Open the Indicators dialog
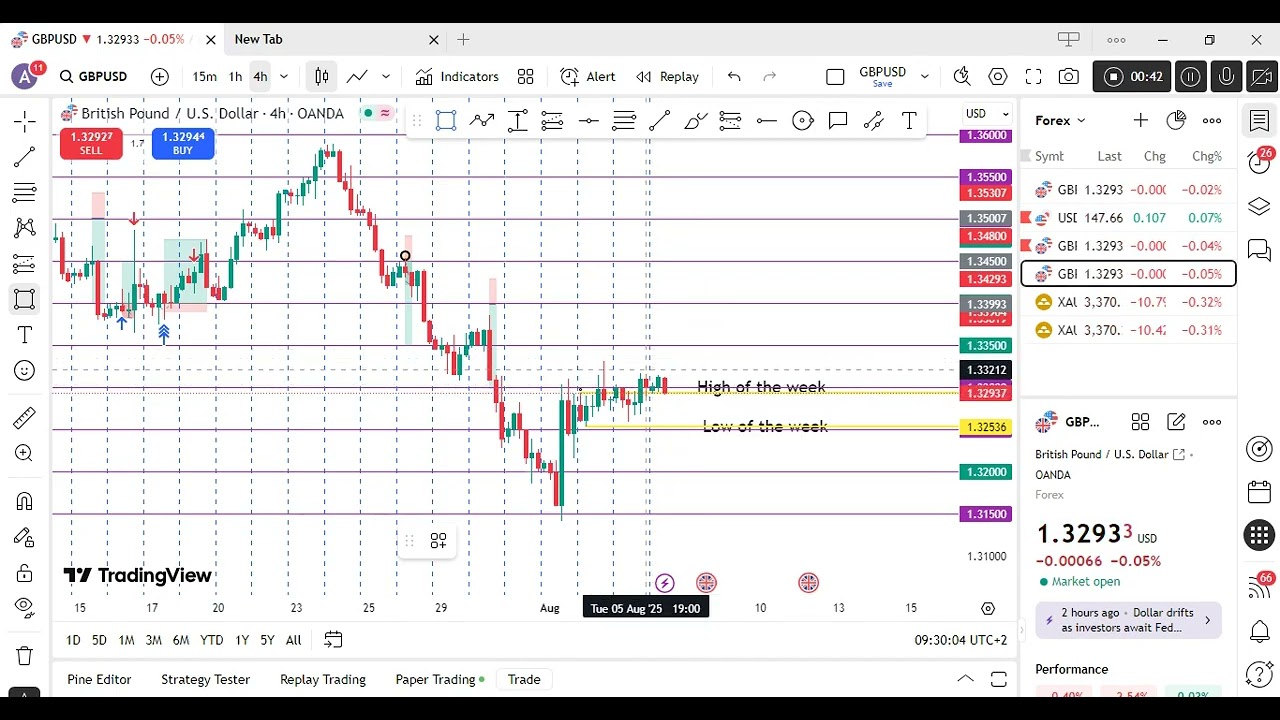The height and width of the screenshot is (720, 1280). click(x=457, y=77)
